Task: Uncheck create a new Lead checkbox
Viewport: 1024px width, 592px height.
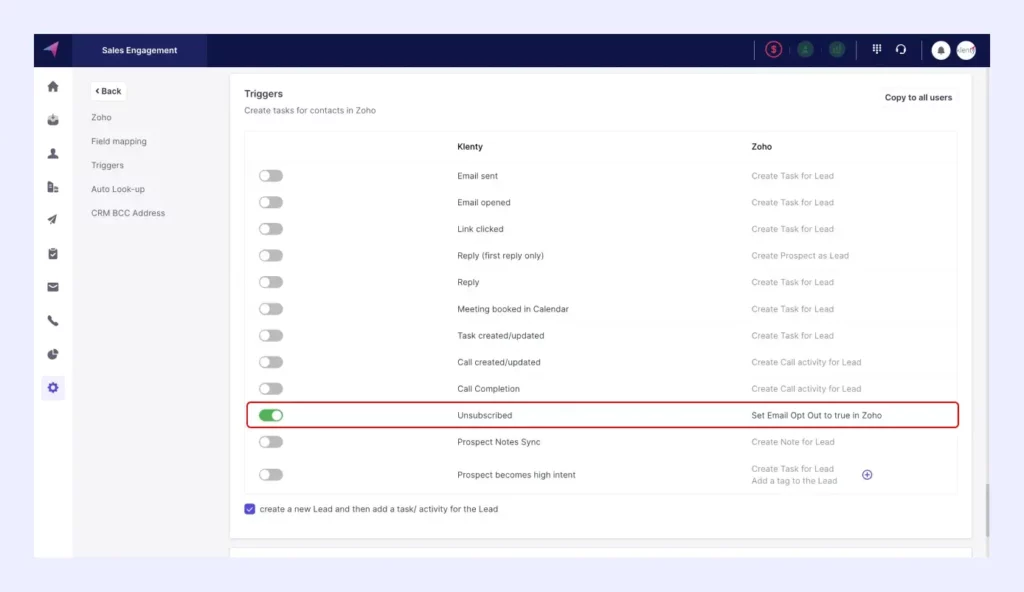Action: [249, 508]
